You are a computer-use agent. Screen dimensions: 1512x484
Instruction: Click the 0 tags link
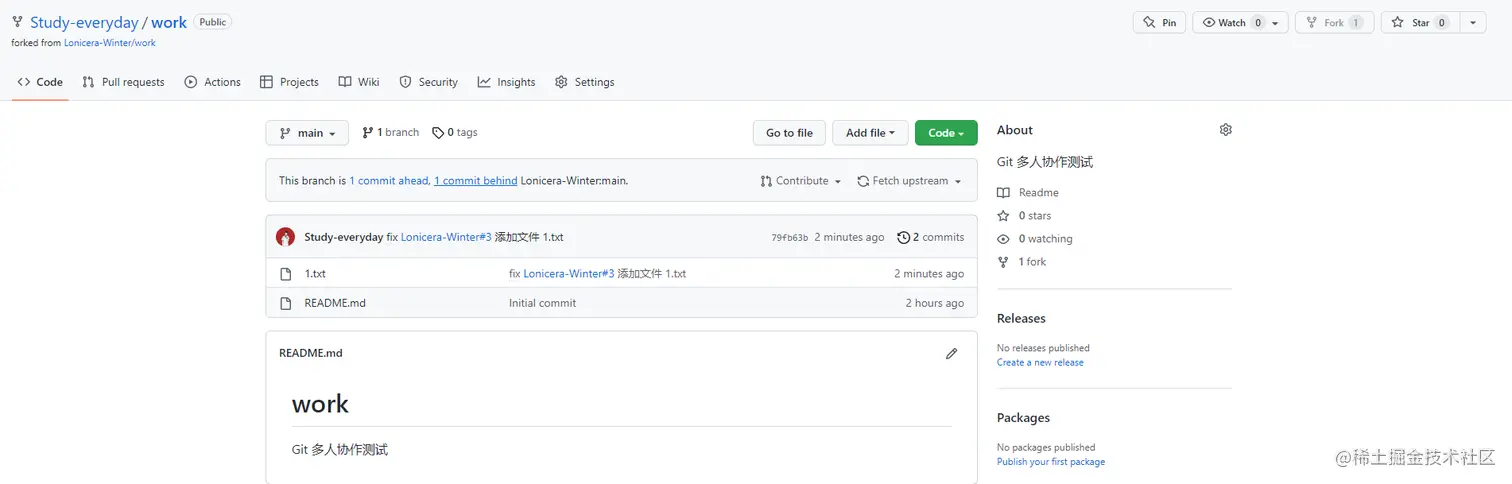coord(455,132)
